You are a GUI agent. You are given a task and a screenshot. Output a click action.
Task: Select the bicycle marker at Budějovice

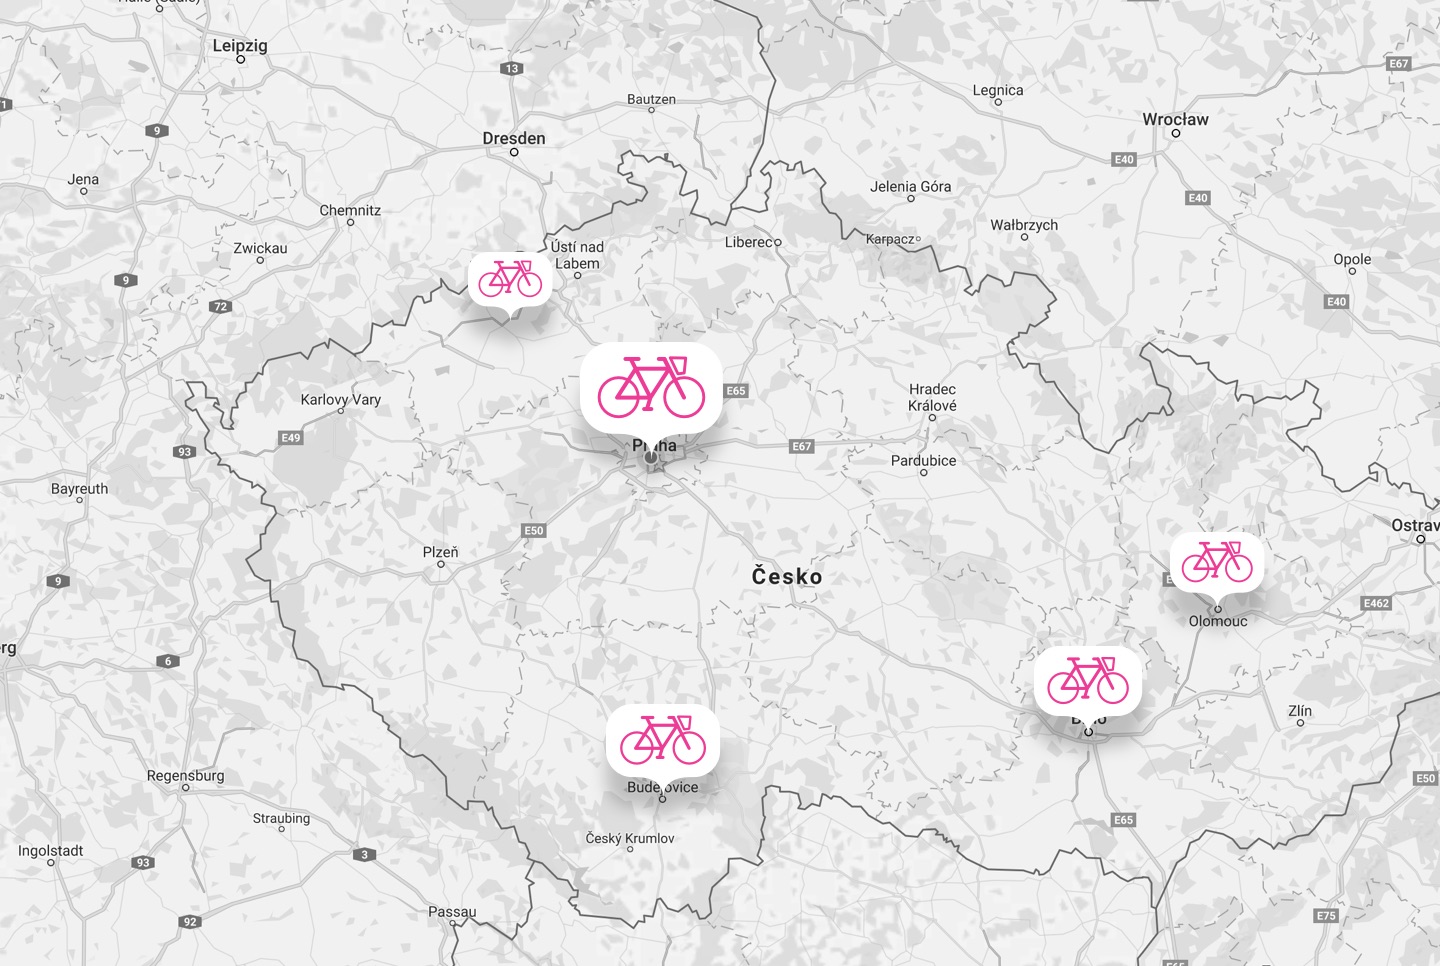(x=662, y=740)
